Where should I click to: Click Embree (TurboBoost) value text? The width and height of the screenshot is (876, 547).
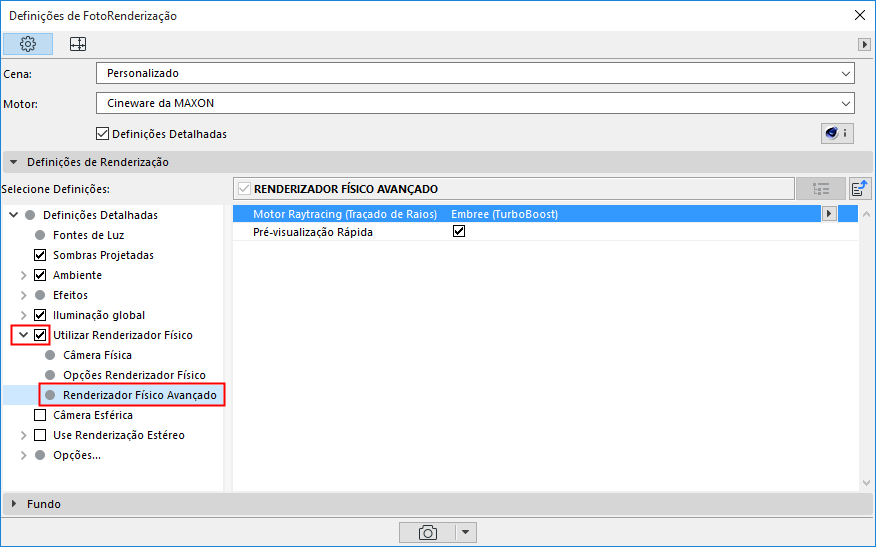point(504,214)
